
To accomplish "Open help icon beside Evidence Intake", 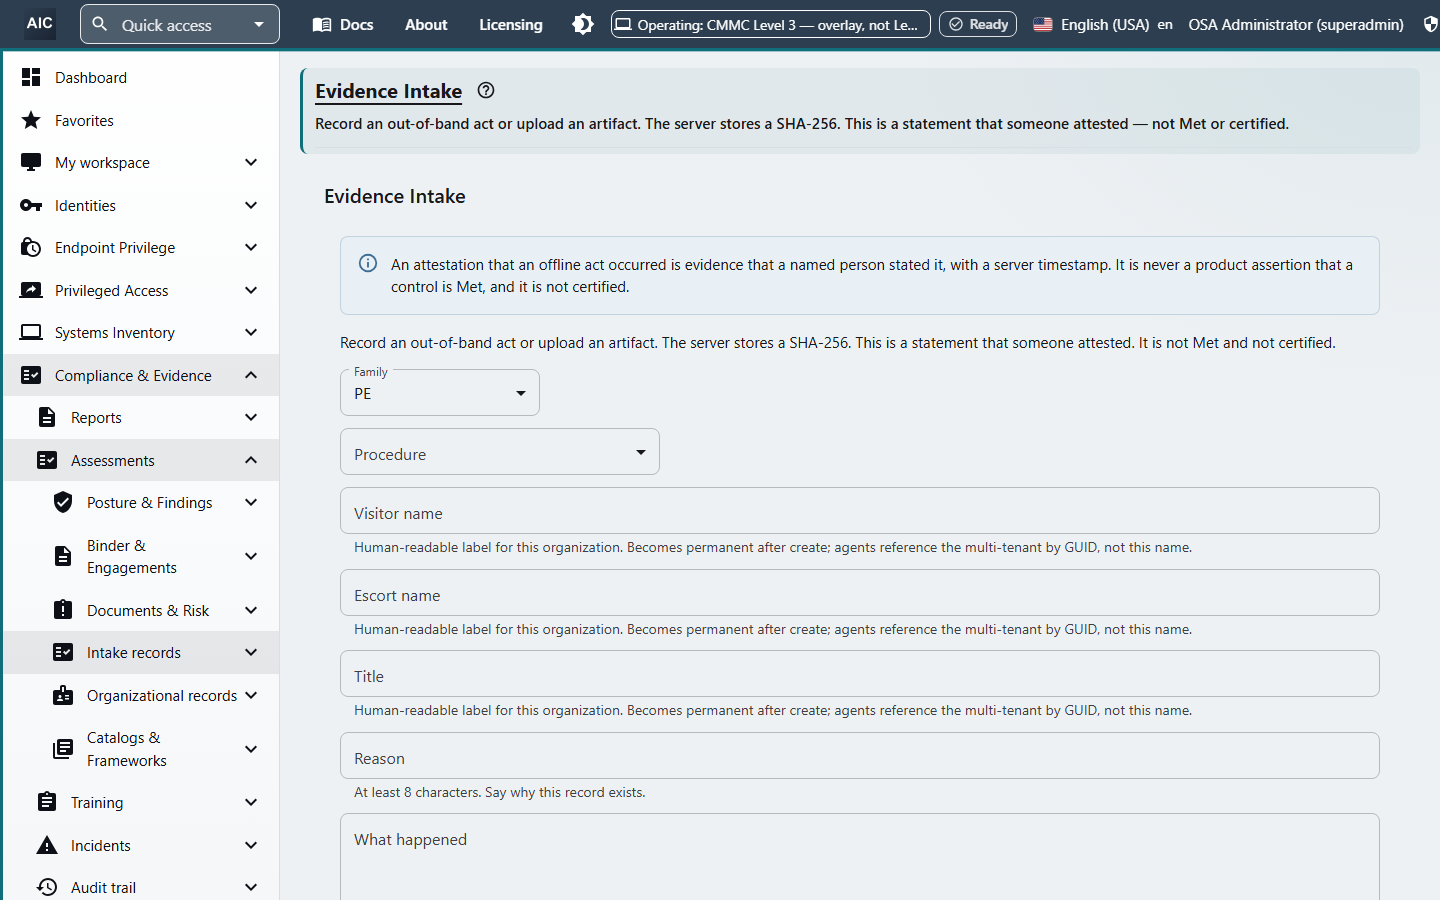I will coord(486,90).
